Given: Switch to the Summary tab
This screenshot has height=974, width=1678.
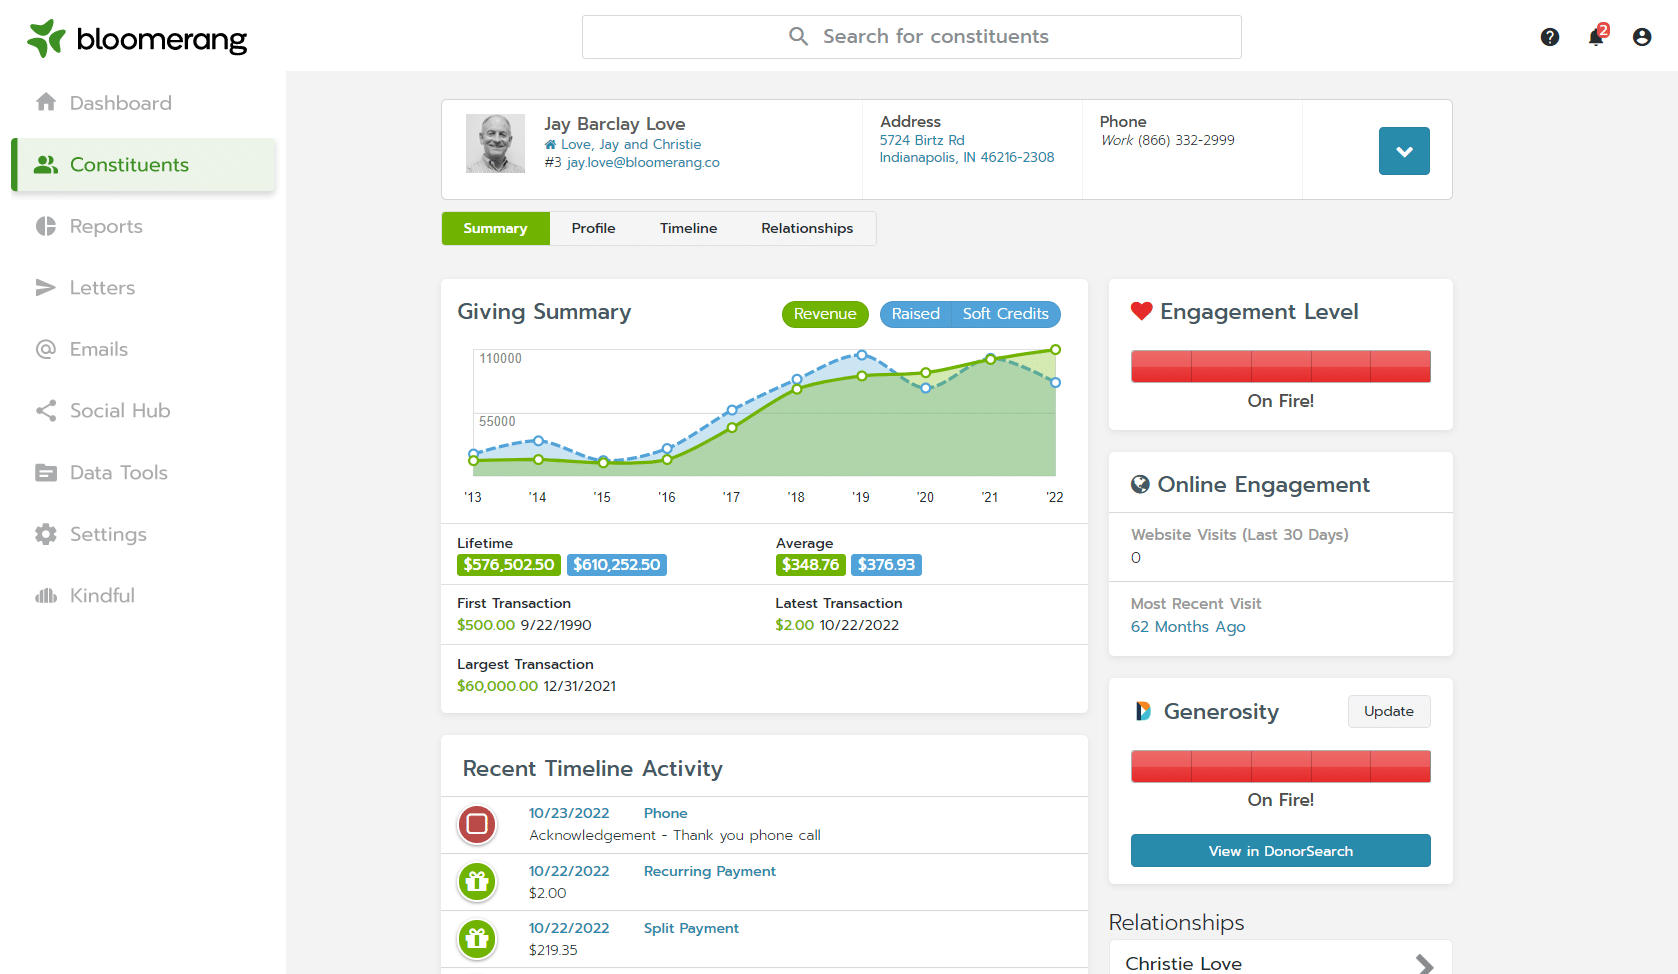Looking at the screenshot, I should 495,228.
